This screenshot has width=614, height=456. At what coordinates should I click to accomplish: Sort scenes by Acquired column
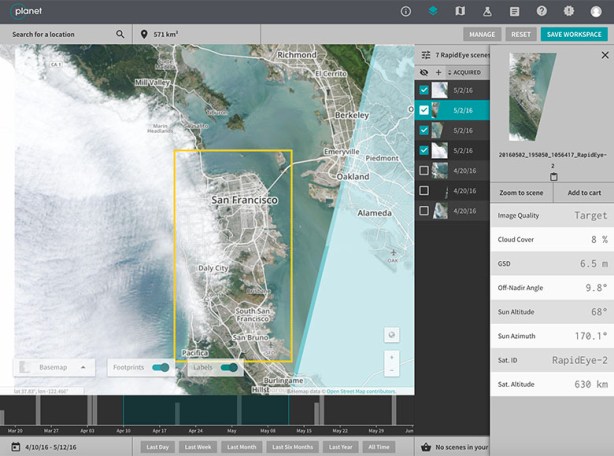[x=464, y=73]
